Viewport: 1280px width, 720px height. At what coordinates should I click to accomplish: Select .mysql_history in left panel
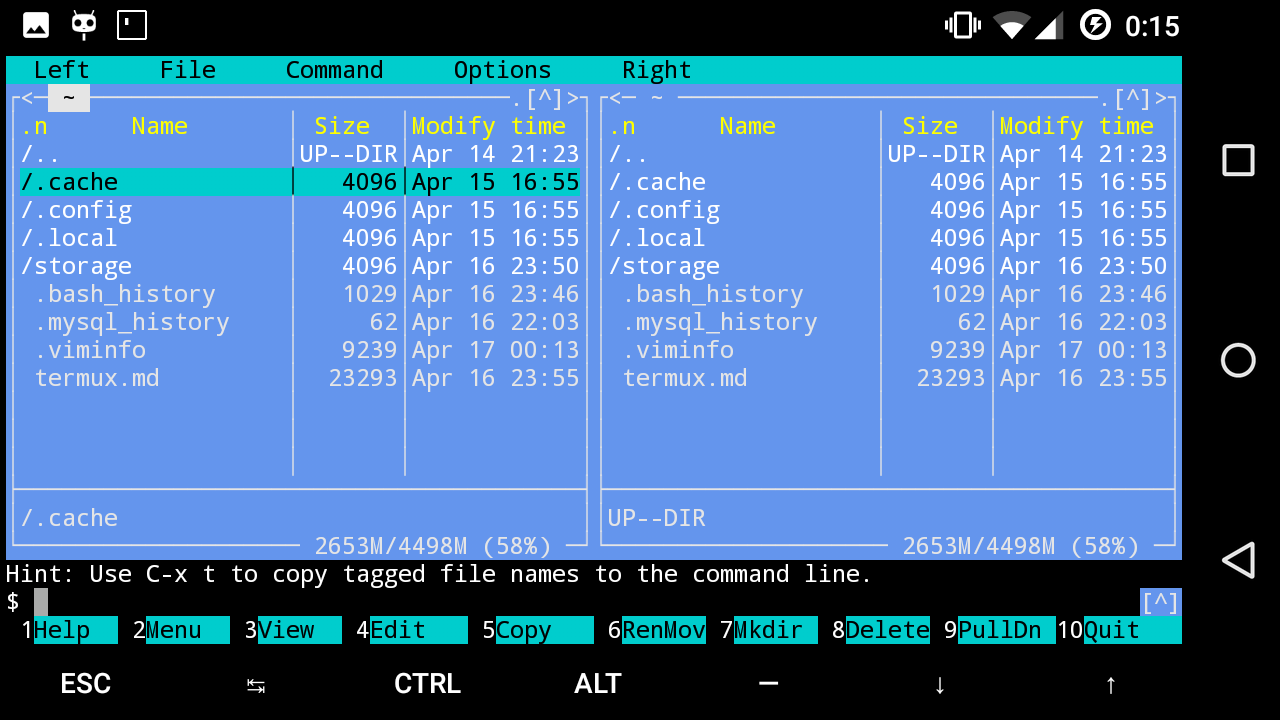[300, 322]
